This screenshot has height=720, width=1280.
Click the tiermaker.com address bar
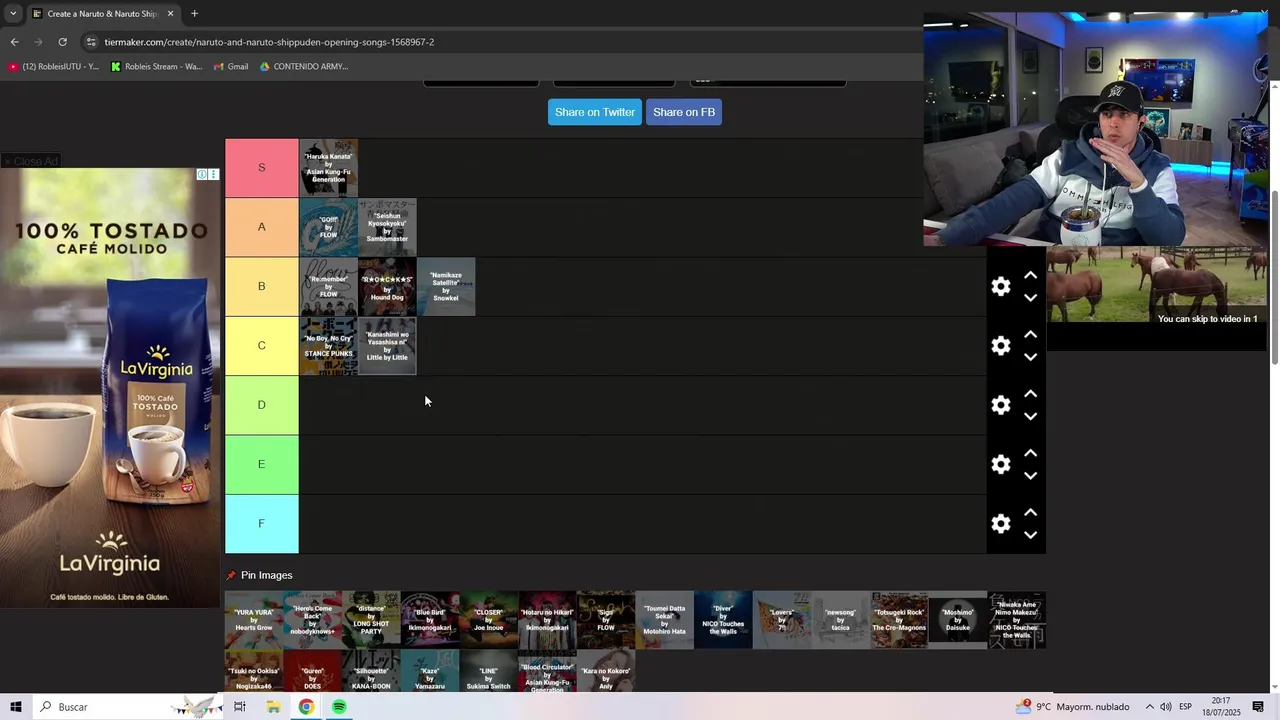500,42
